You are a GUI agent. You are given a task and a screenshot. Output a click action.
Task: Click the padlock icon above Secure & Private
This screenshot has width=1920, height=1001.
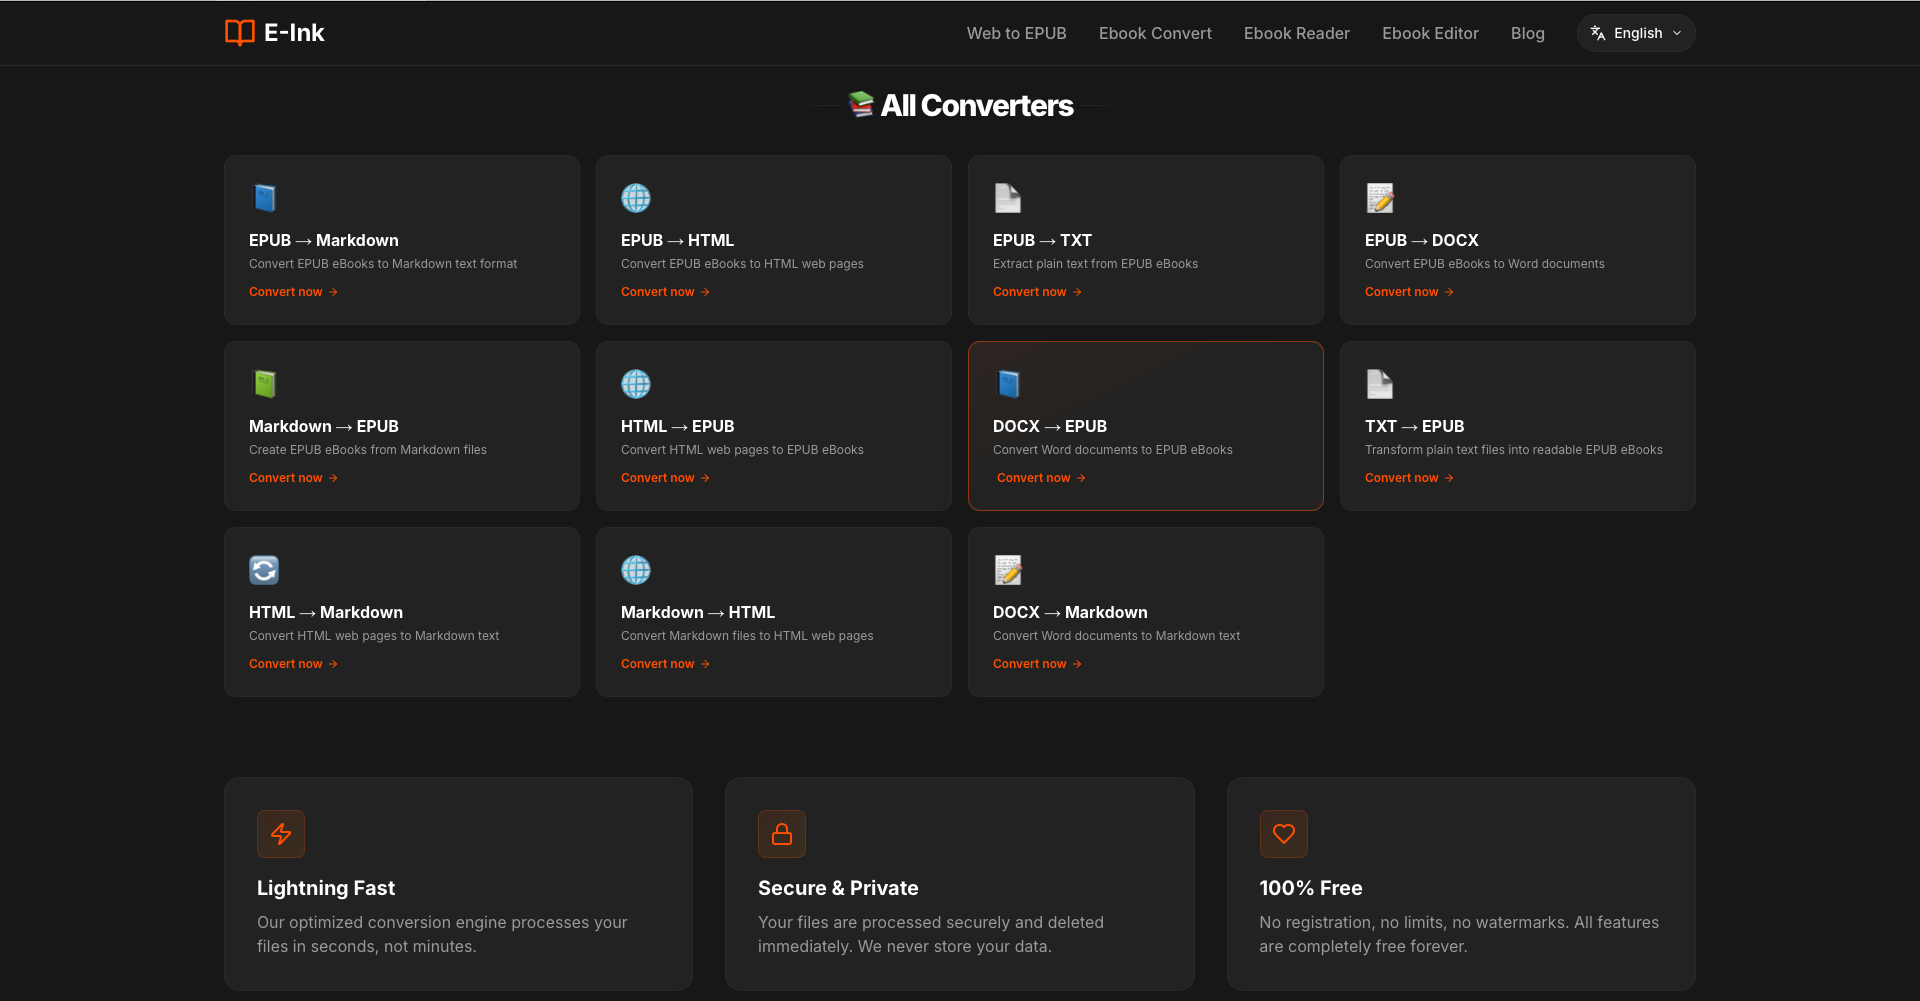[782, 834]
